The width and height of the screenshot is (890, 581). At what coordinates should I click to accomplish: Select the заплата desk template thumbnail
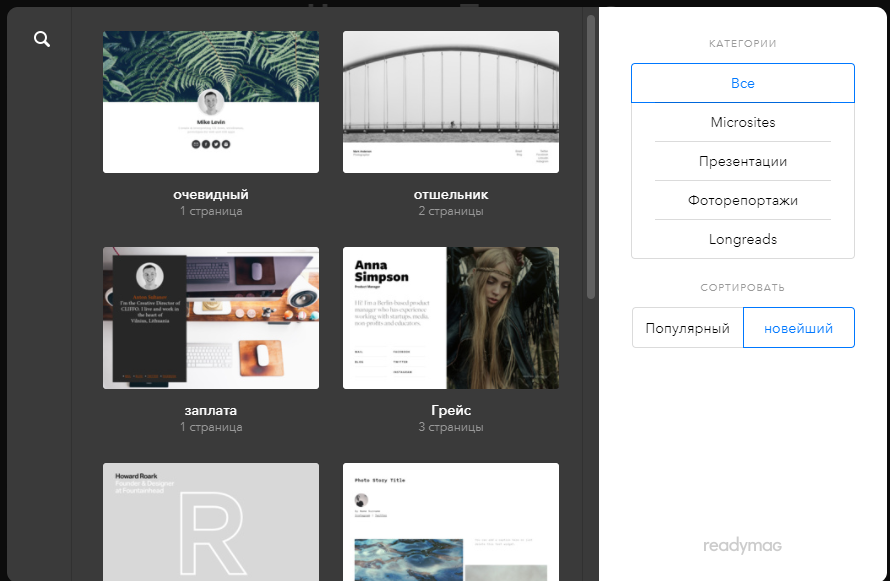pos(211,318)
